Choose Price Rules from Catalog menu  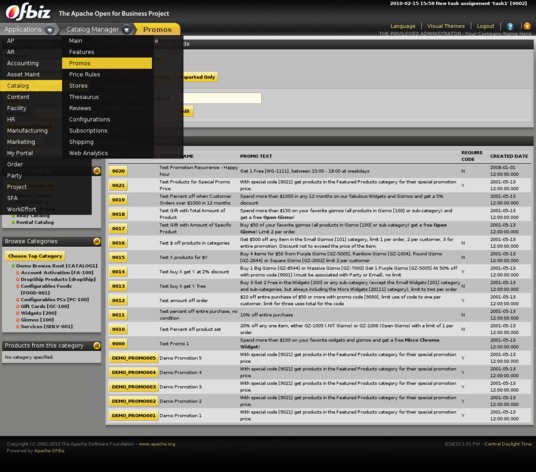click(x=84, y=75)
